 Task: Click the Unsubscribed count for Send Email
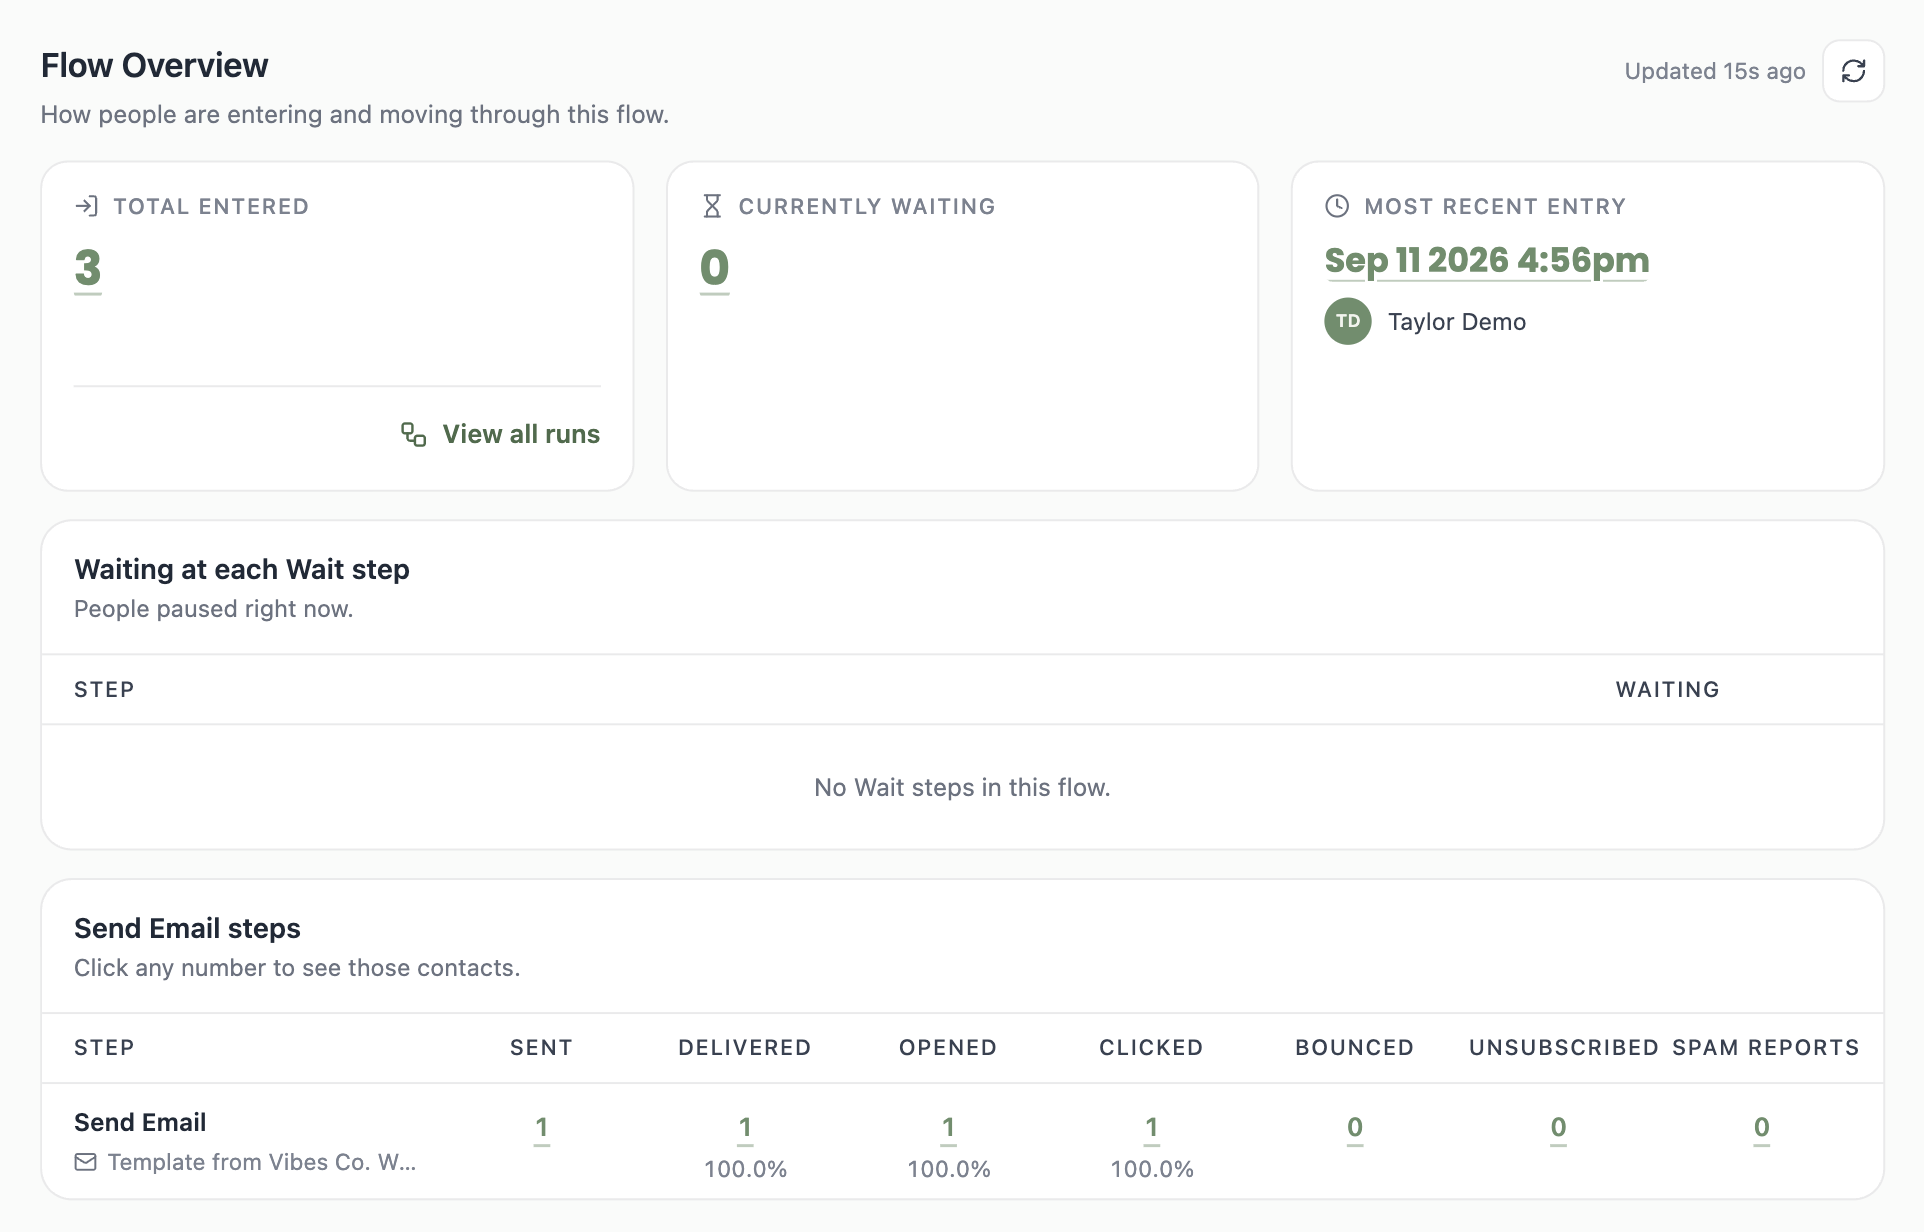point(1558,1128)
